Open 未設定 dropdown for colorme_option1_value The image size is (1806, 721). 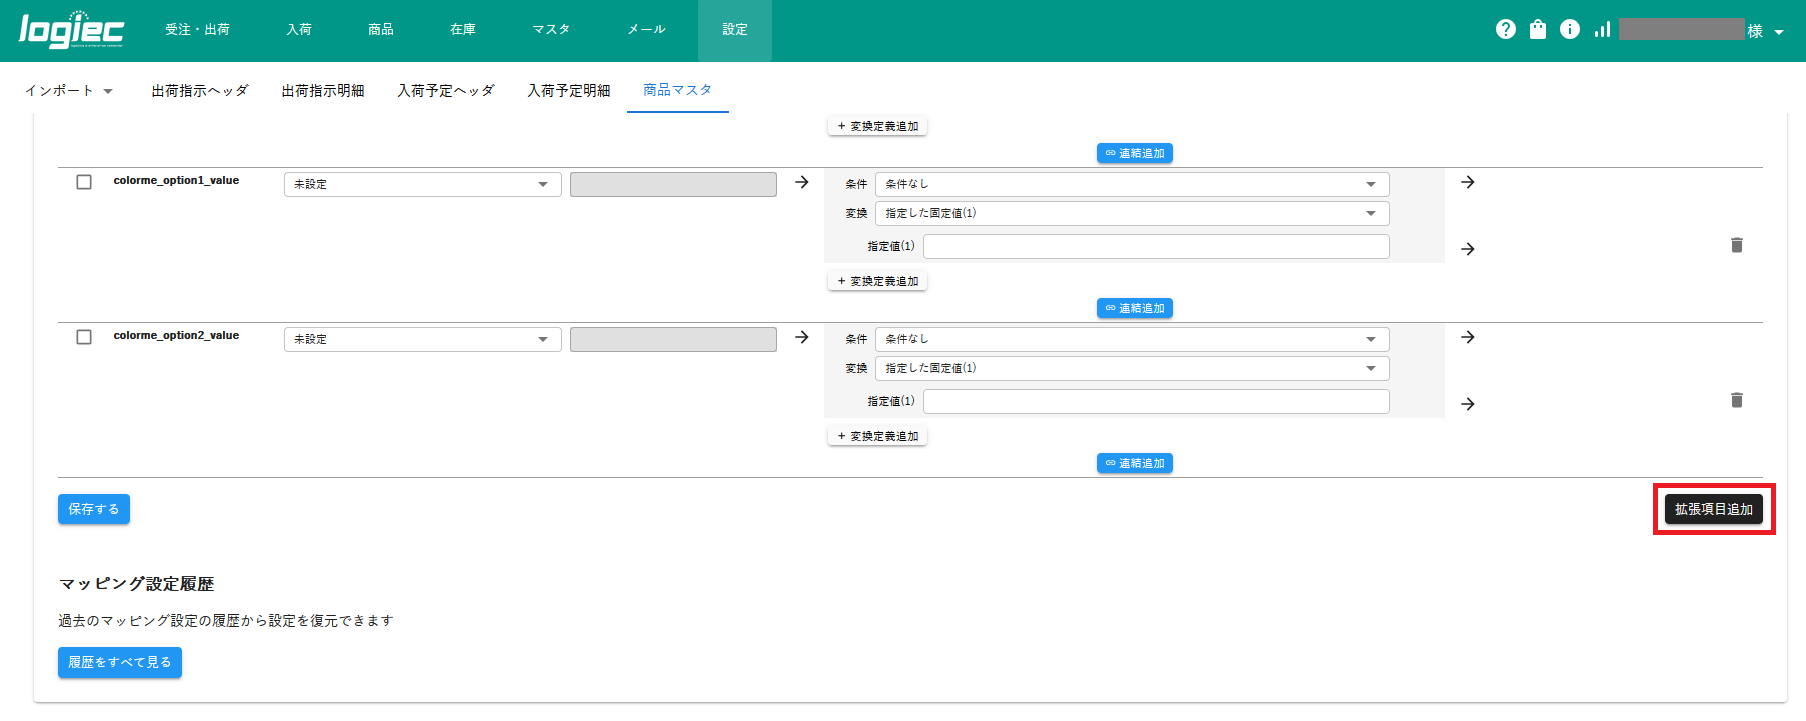click(x=422, y=184)
